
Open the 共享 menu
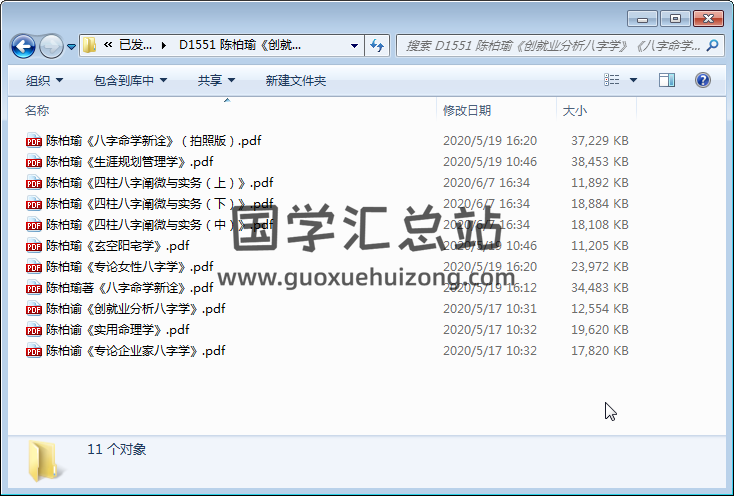(x=216, y=80)
